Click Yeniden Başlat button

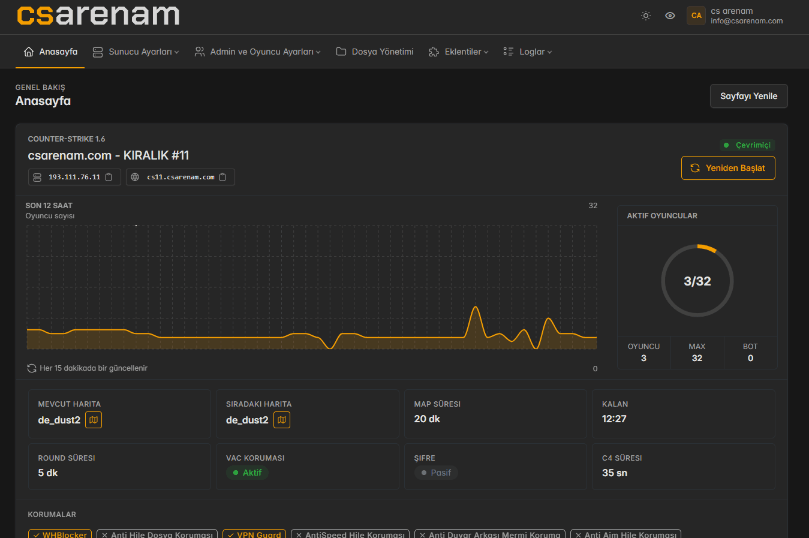pos(728,168)
